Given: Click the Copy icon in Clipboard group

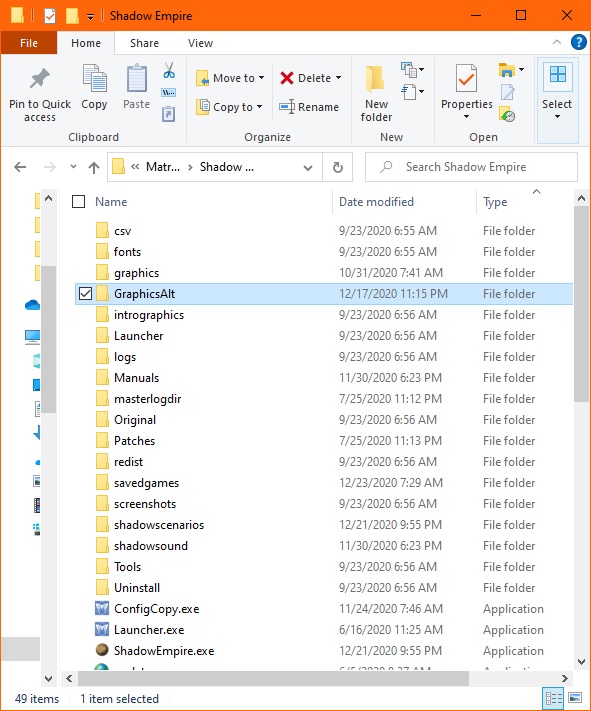Looking at the screenshot, I should tap(94, 78).
